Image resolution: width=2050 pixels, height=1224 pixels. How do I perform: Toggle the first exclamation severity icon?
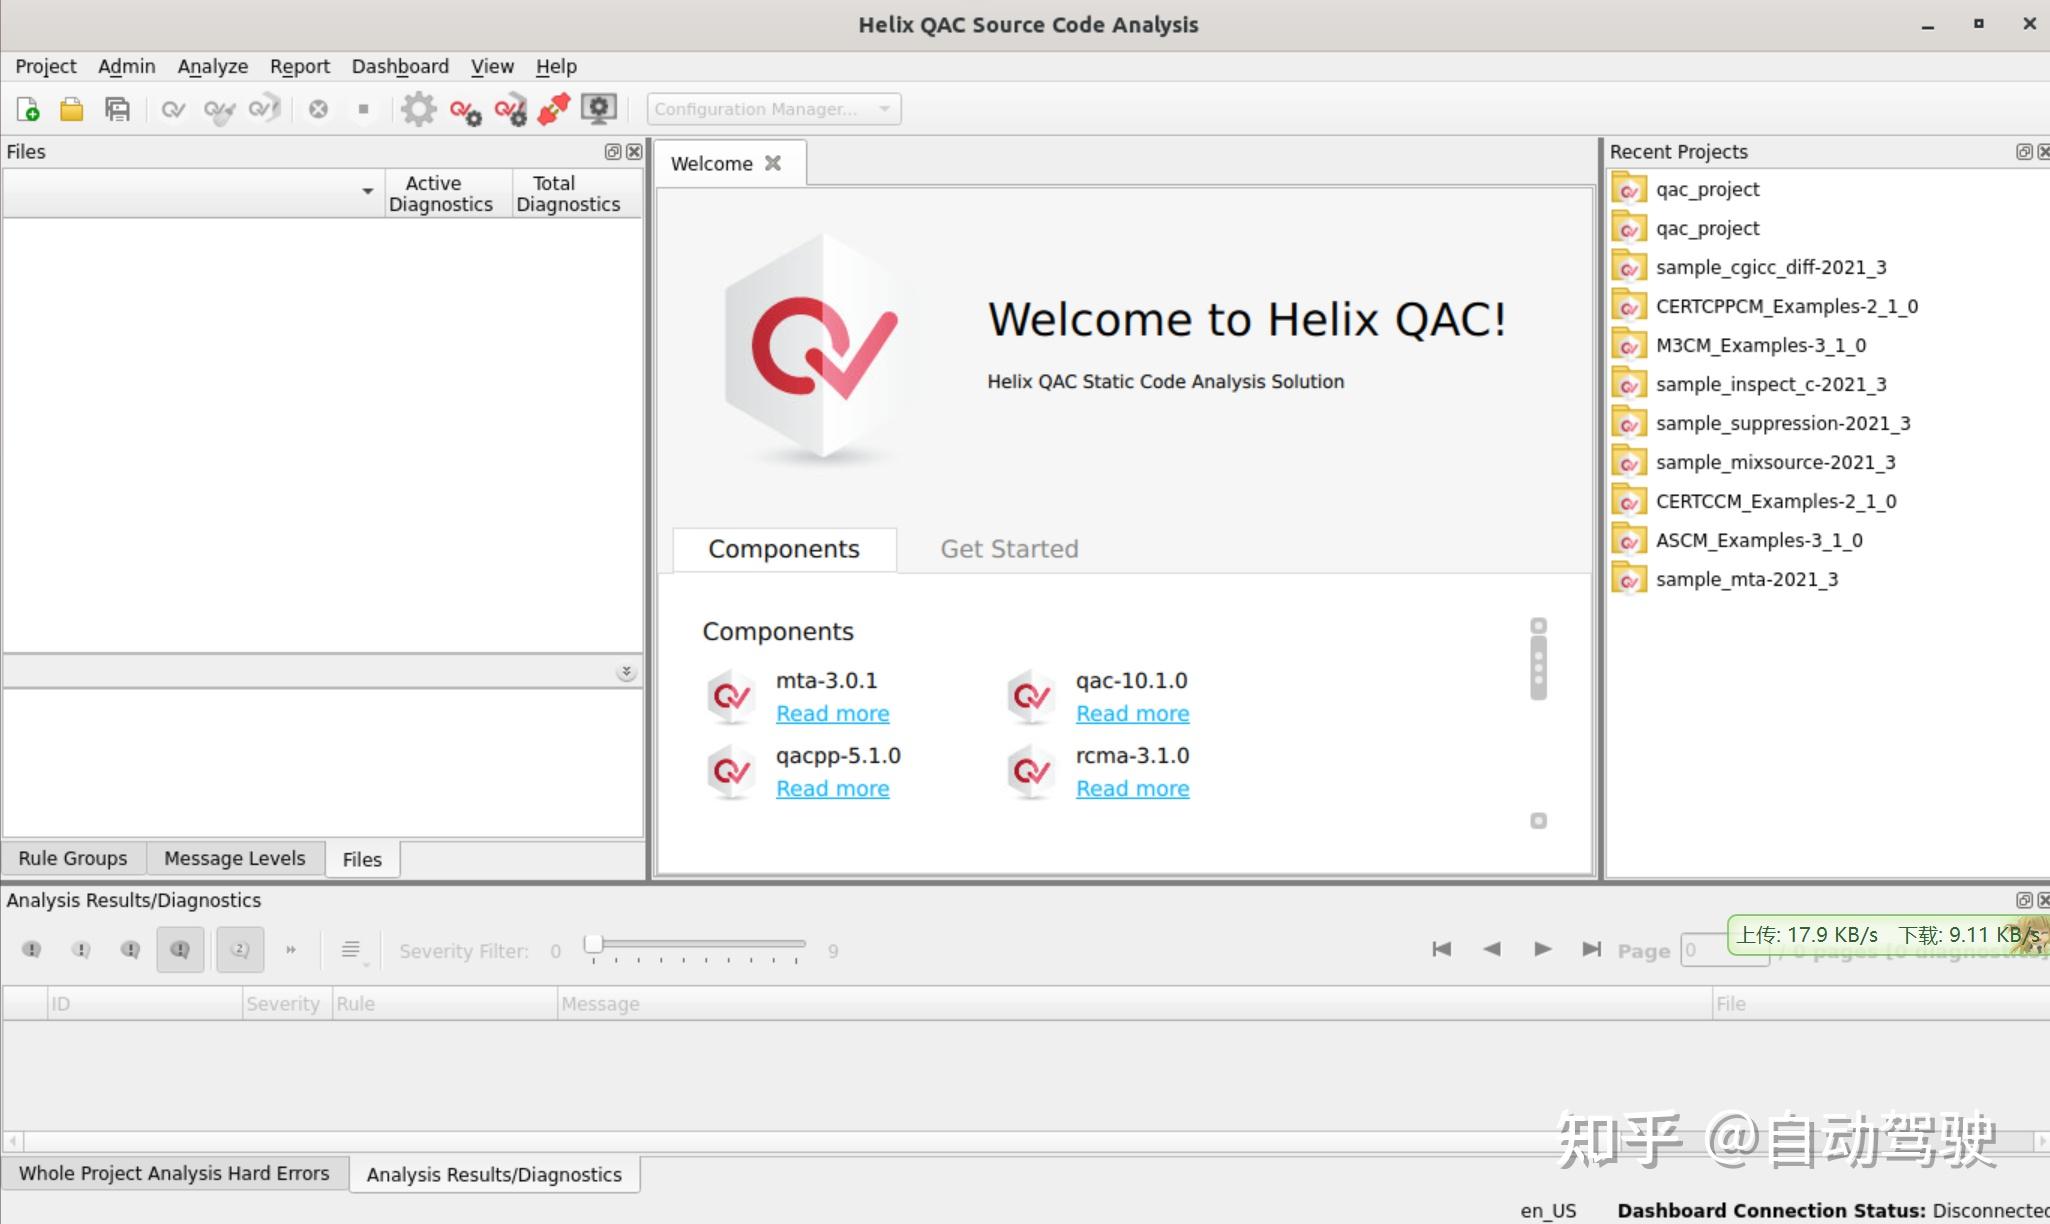(x=31, y=949)
